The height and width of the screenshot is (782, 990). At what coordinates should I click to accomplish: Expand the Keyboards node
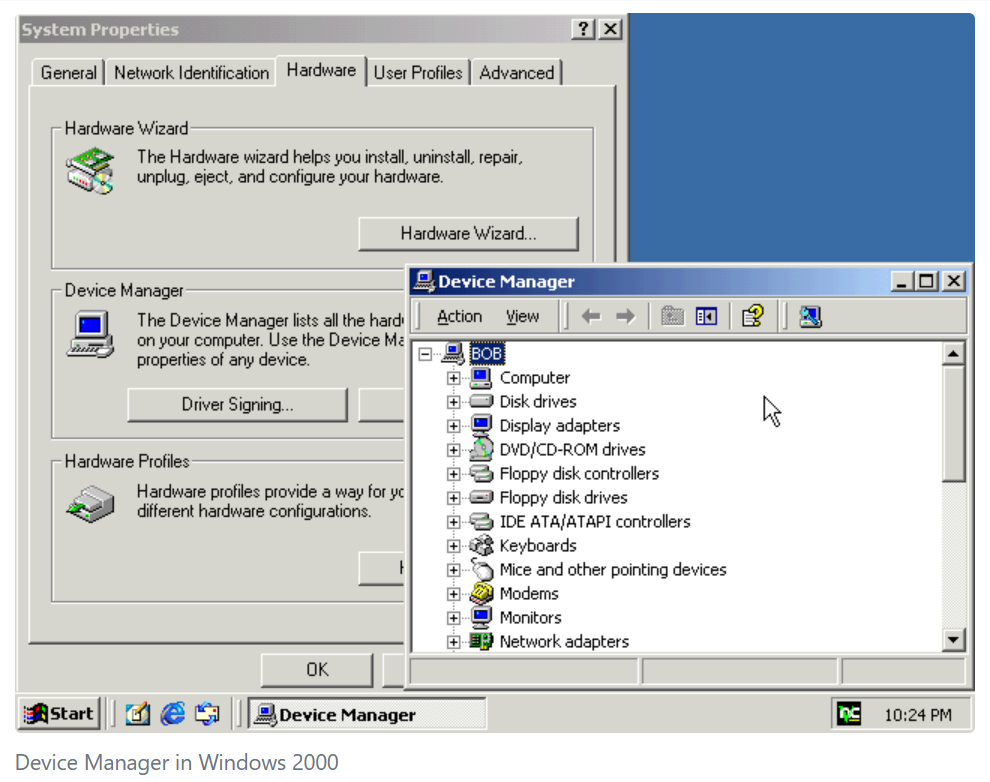point(453,546)
